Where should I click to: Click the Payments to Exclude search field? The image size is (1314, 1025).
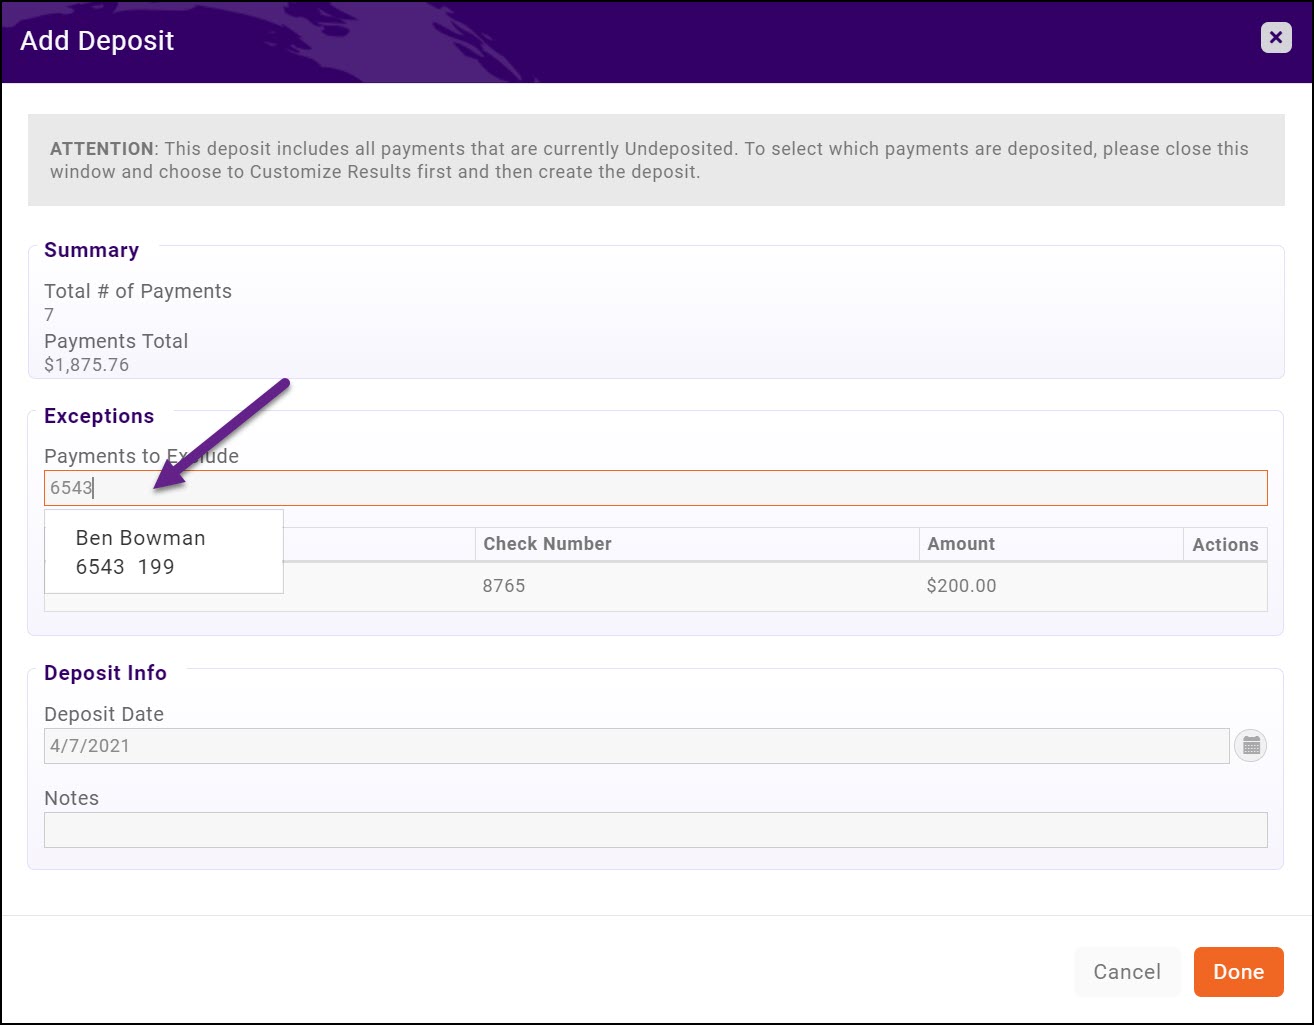click(x=655, y=487)
